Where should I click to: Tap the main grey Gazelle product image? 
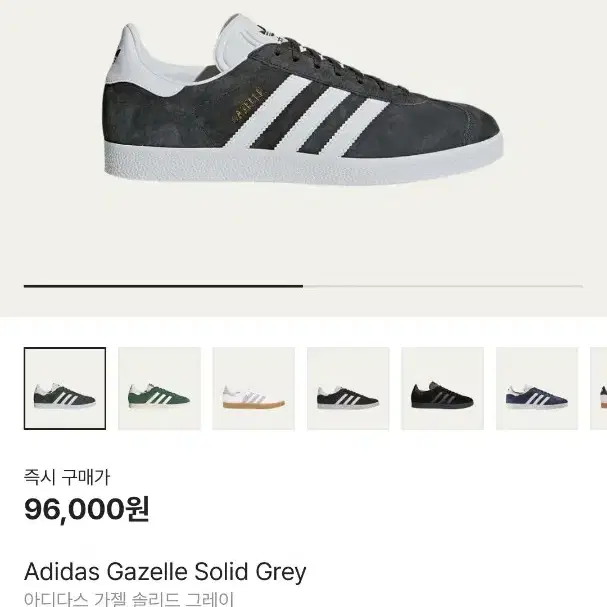click(x=303, y=99)
